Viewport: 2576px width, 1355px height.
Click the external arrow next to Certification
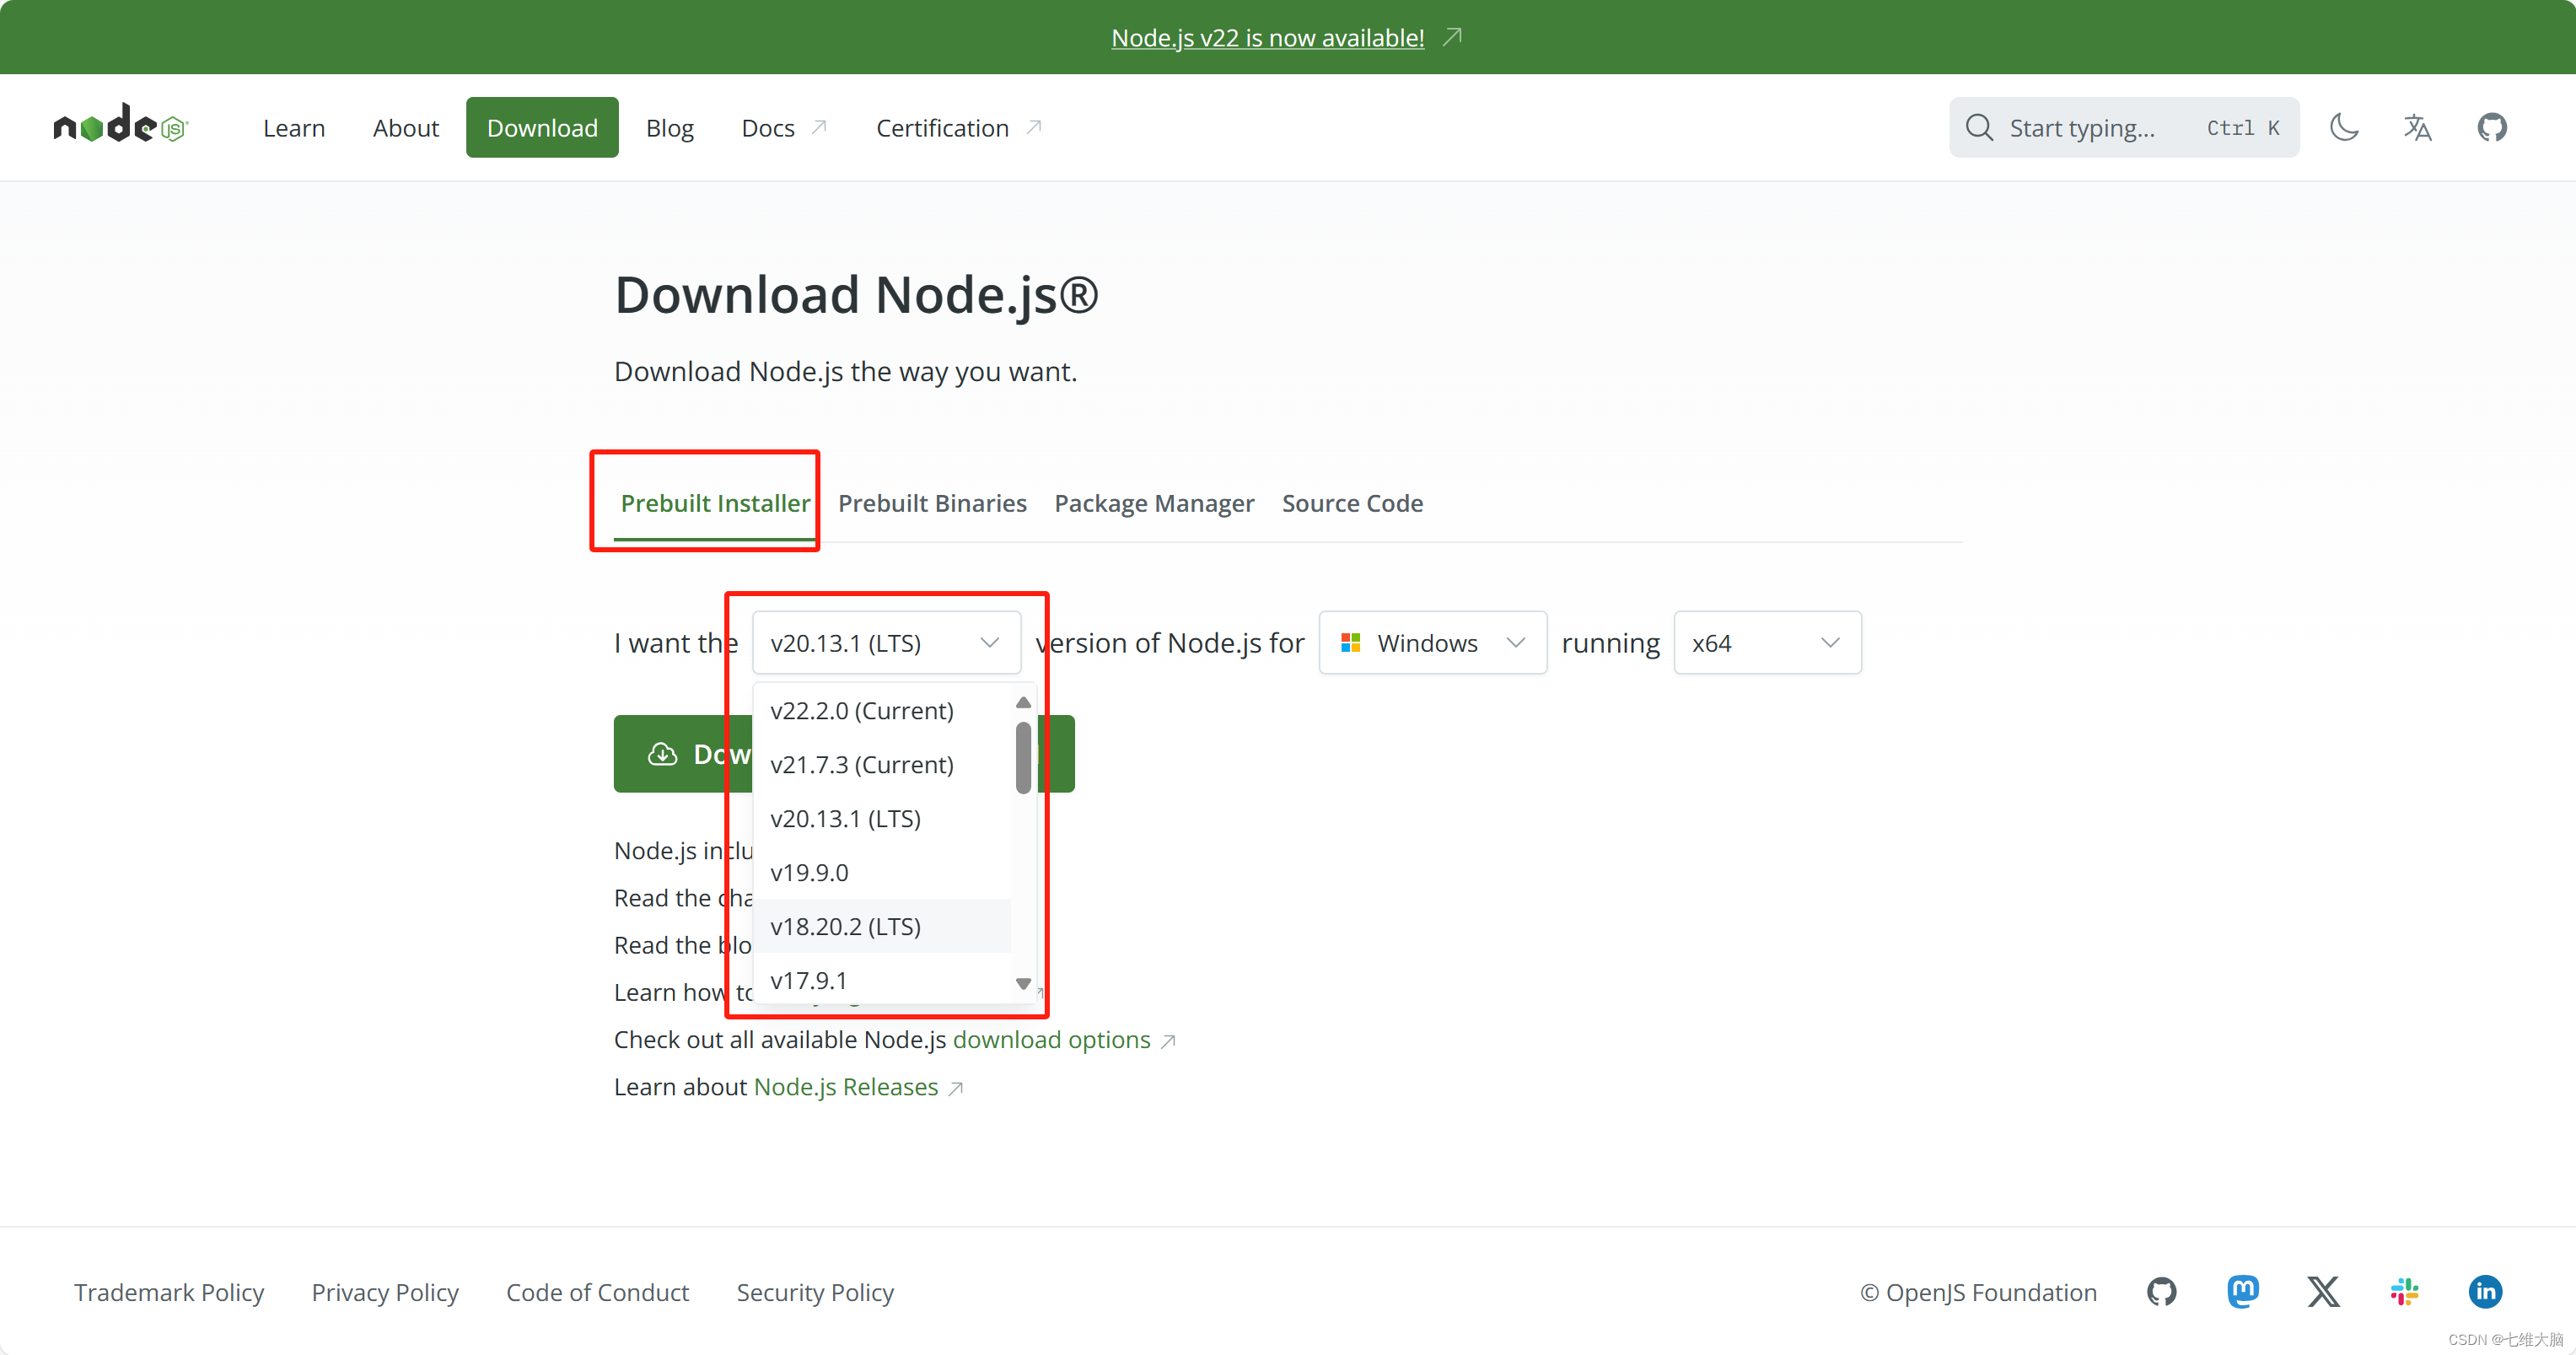[x=1034, y=127]
